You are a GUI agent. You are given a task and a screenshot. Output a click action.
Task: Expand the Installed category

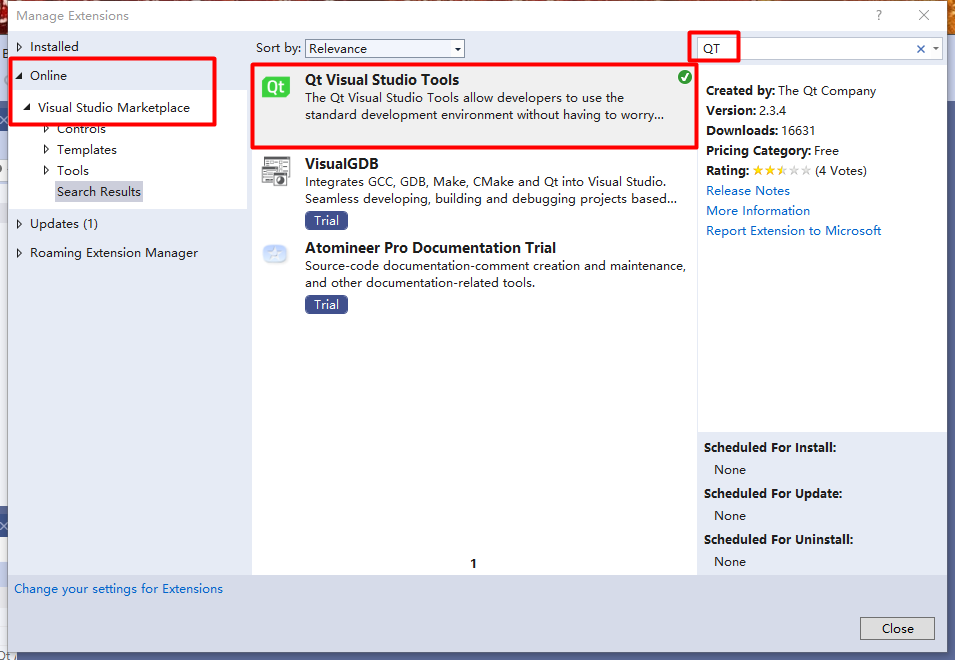tap(19, 47)
